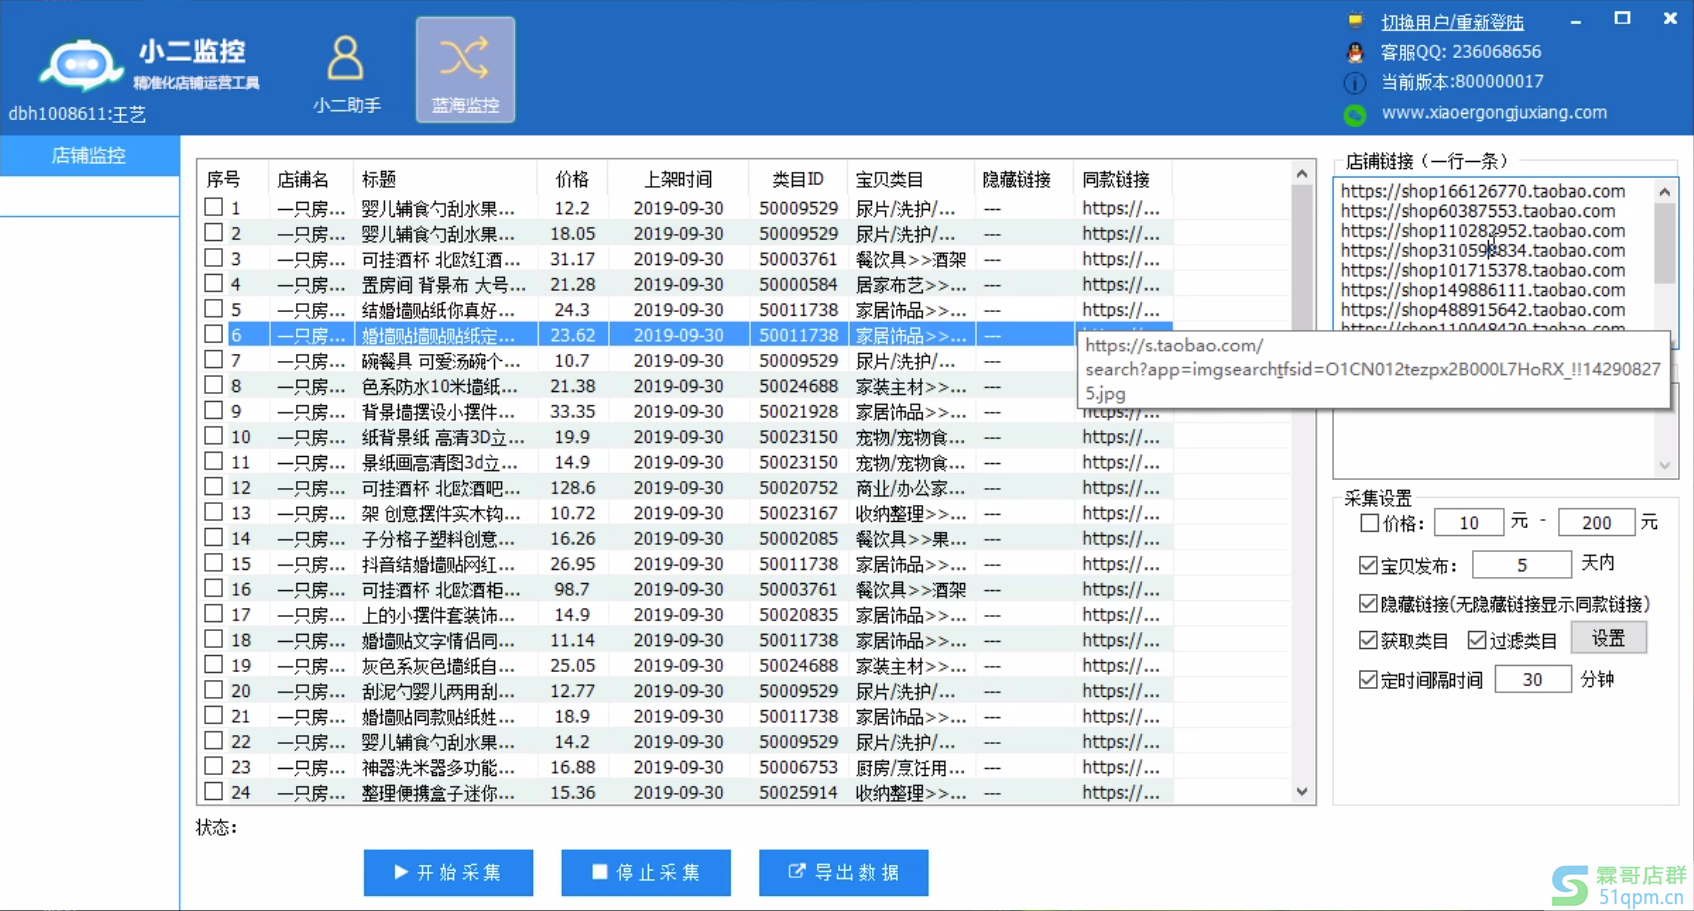Click the version info icon

click(x=1355, y=82)
